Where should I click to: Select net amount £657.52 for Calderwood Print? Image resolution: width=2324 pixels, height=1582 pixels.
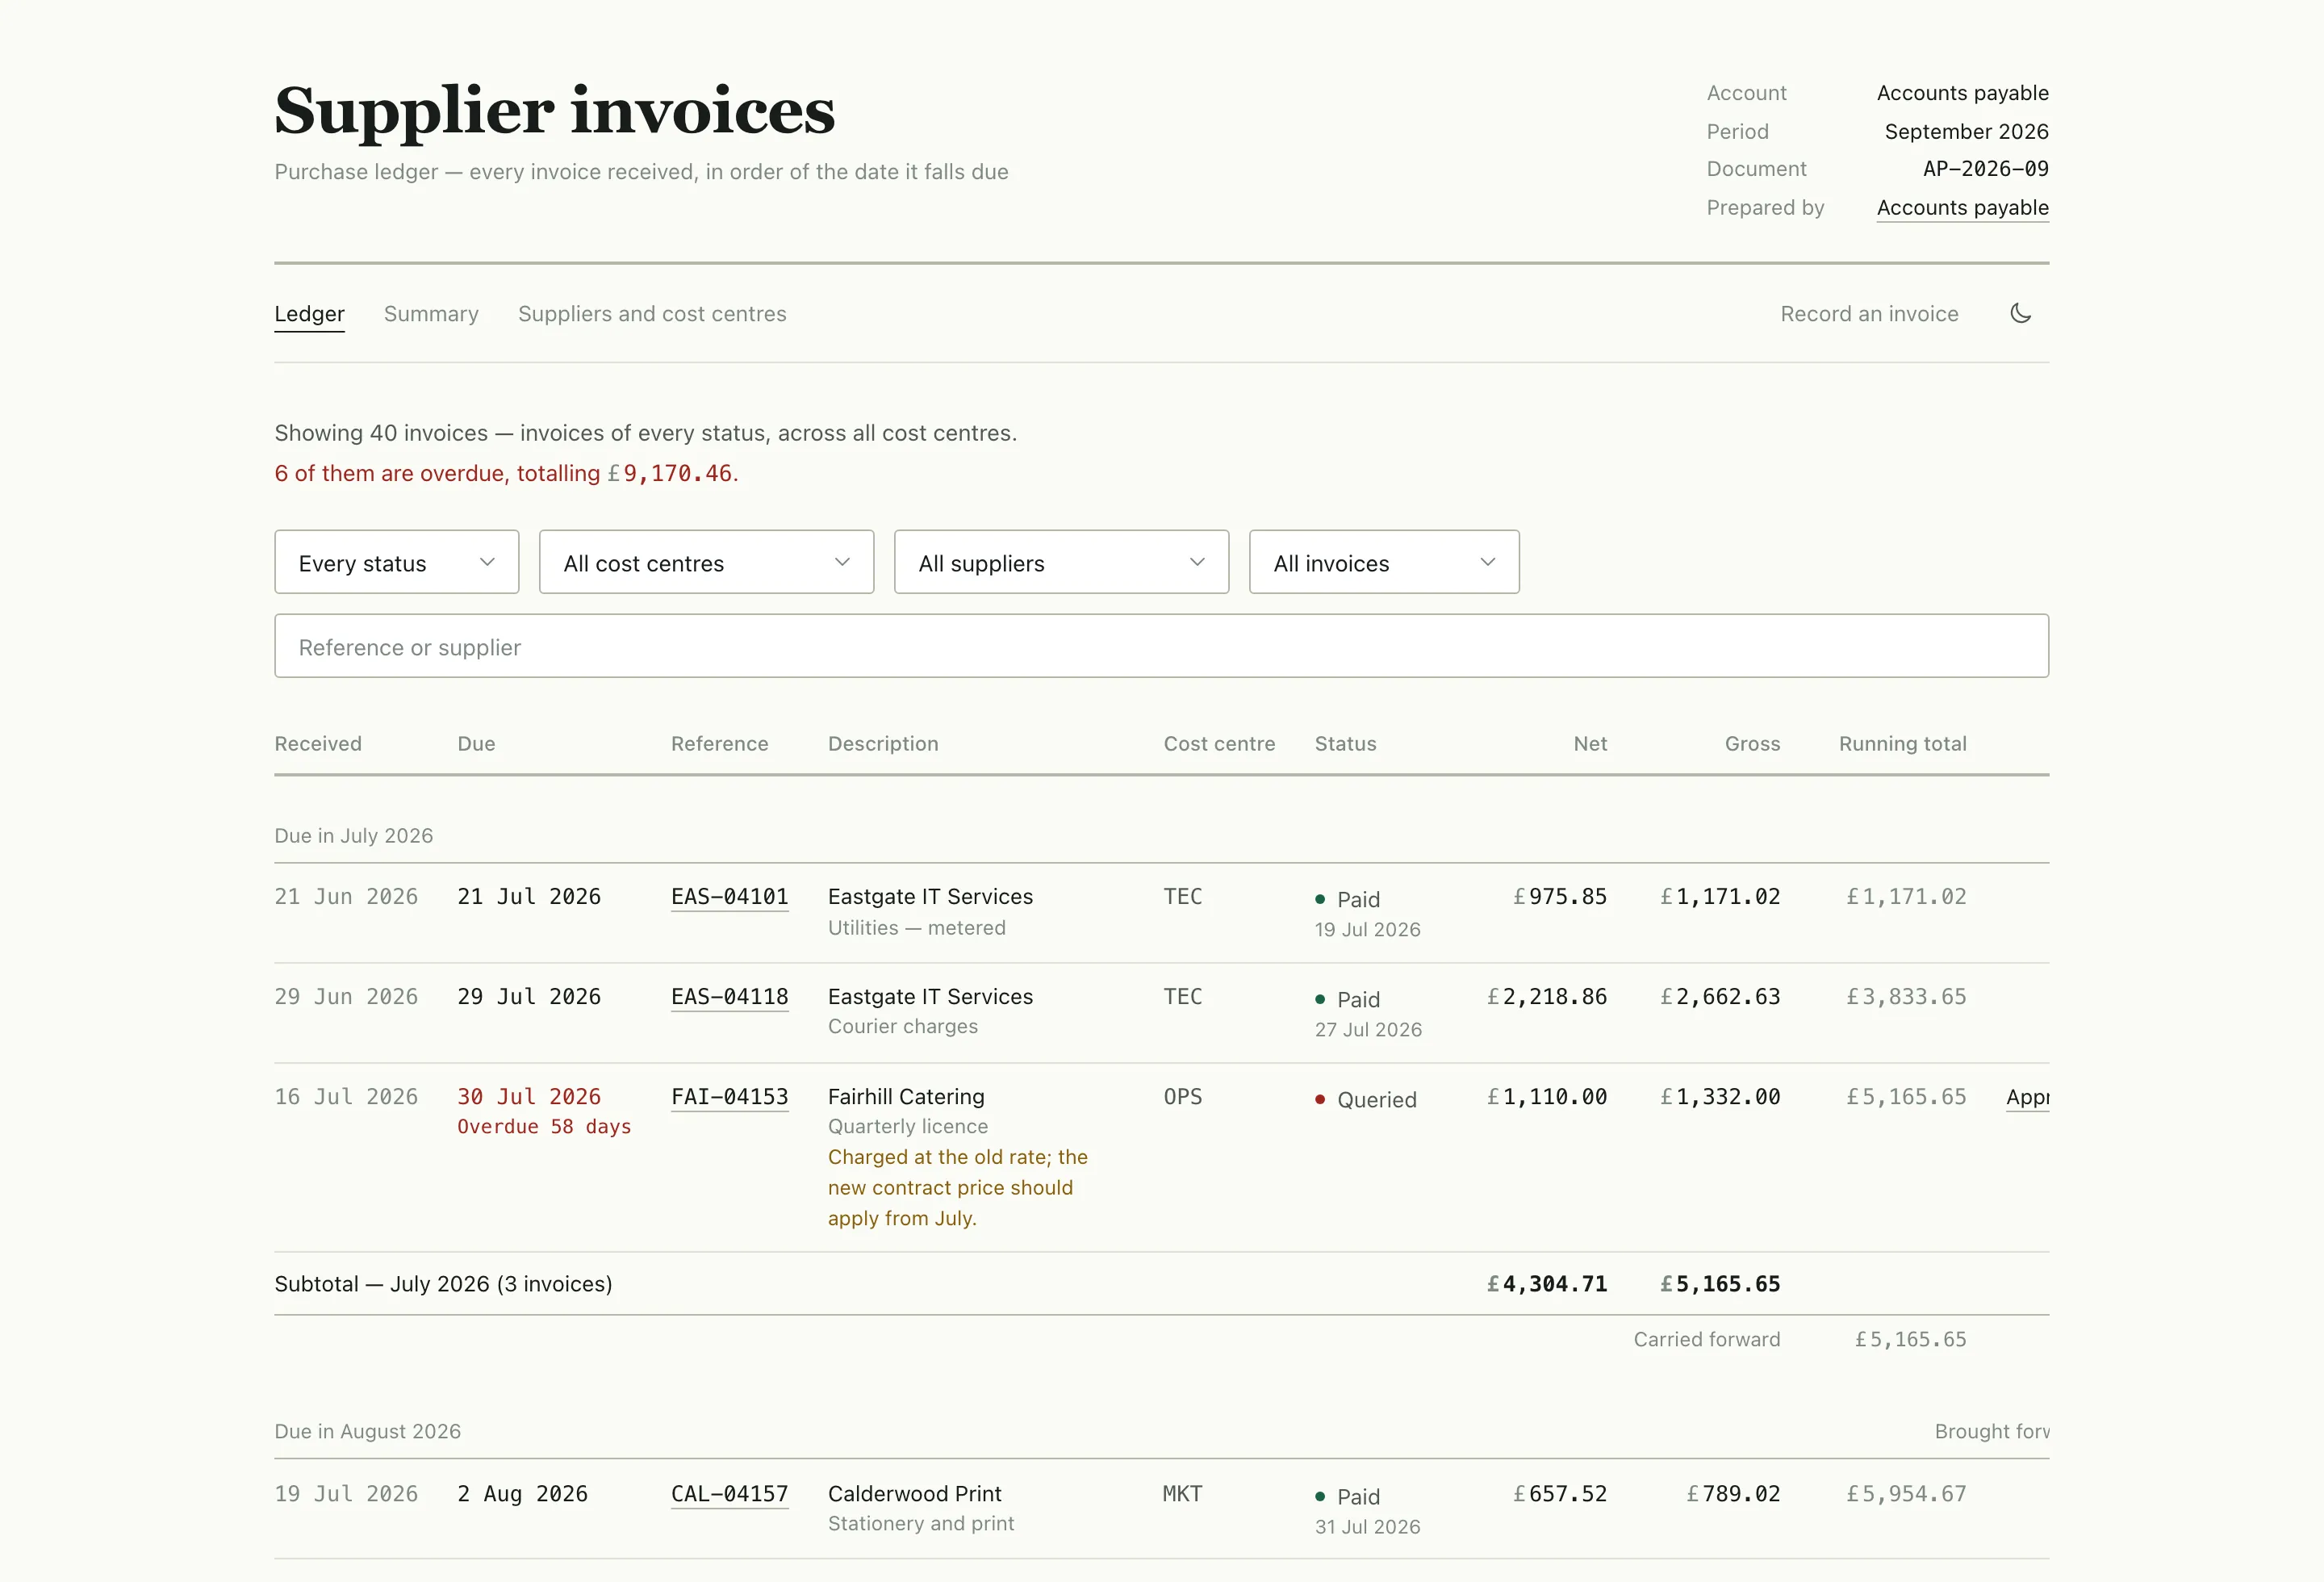tap(1560, 1494)
